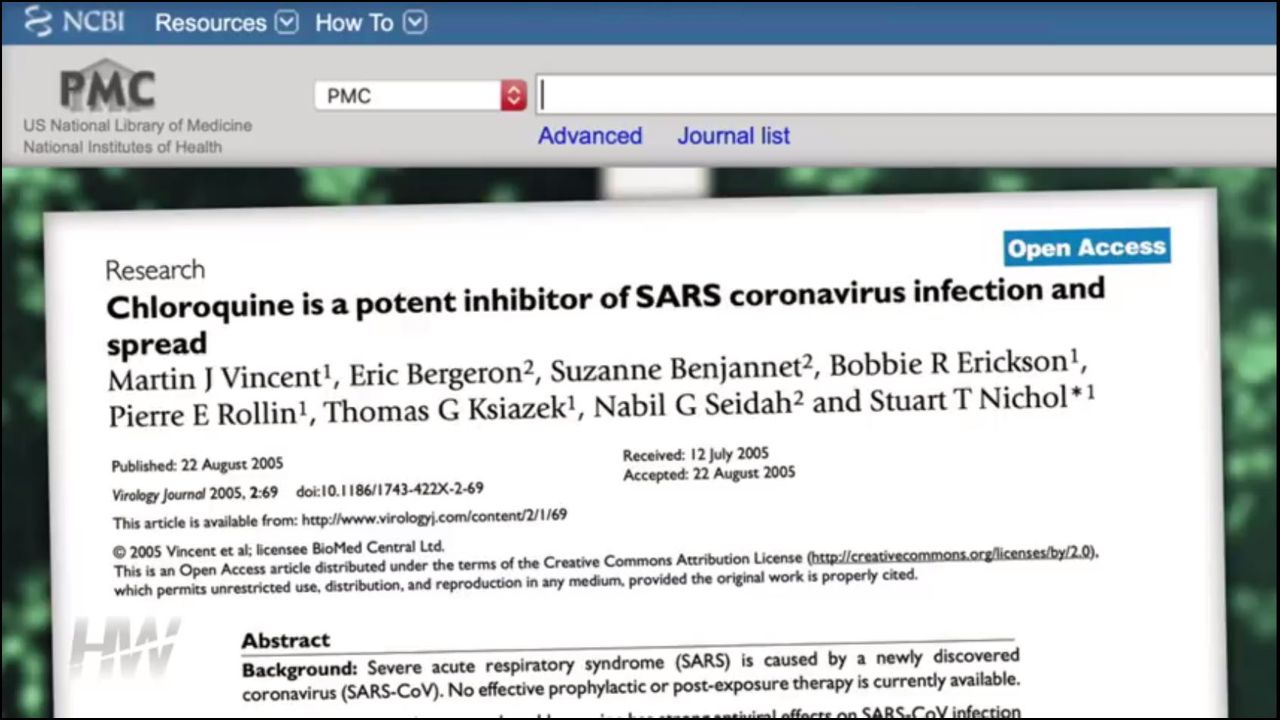The image size is (1280, 720).
Task: Click the NCBI helix logo
Action: (x=38, y=21)
